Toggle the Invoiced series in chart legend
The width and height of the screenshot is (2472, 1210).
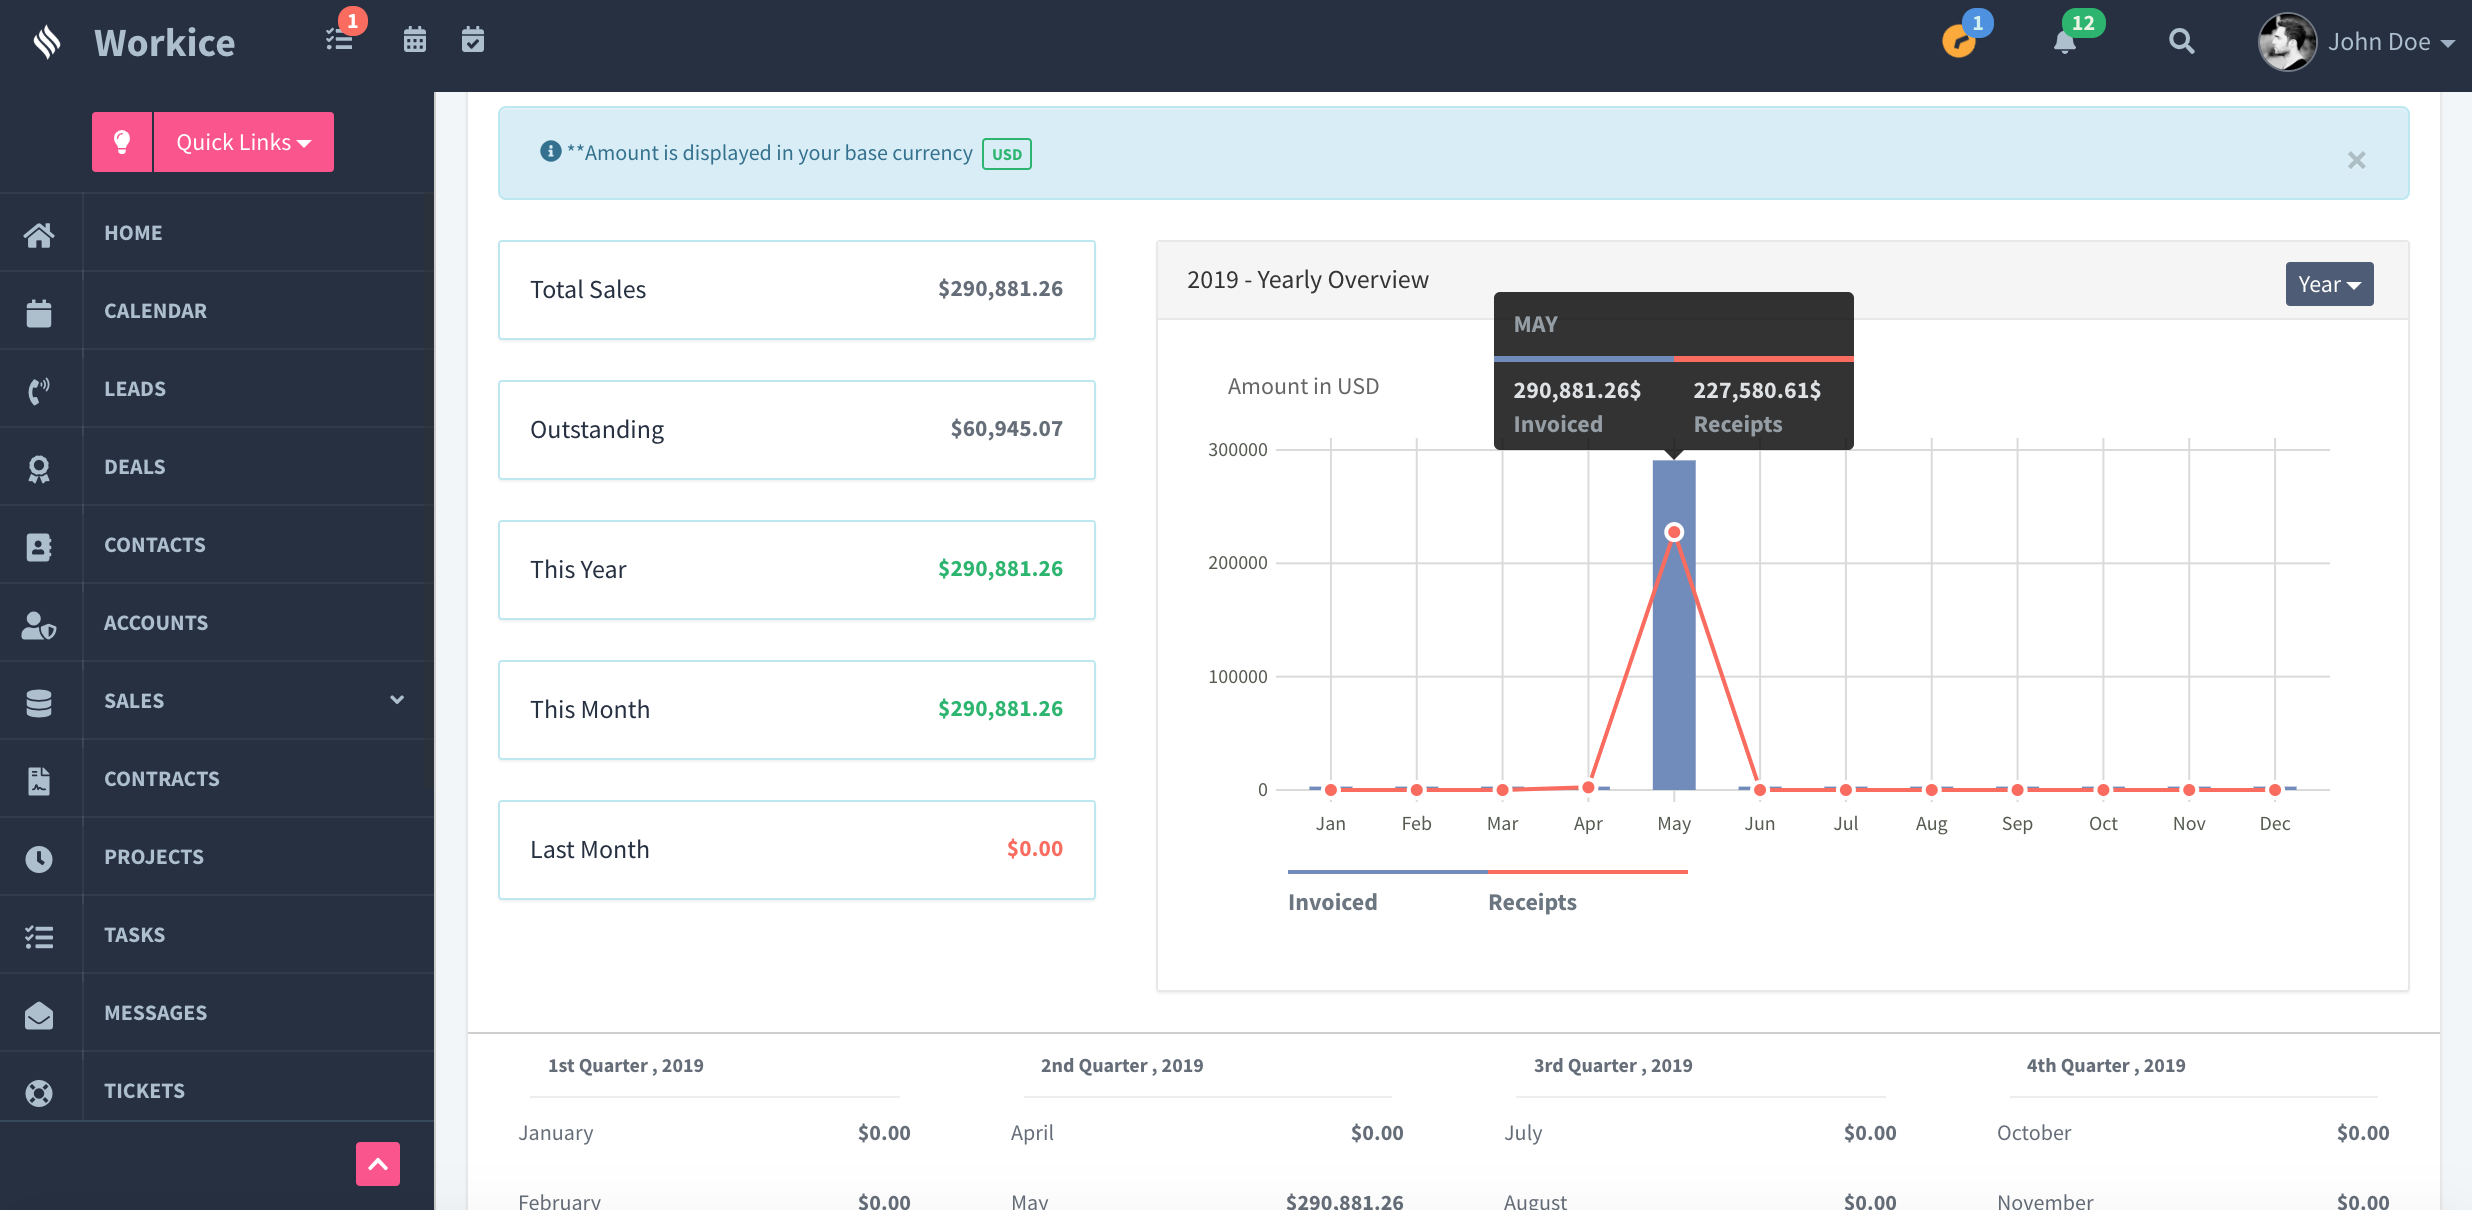point(1332,902)
